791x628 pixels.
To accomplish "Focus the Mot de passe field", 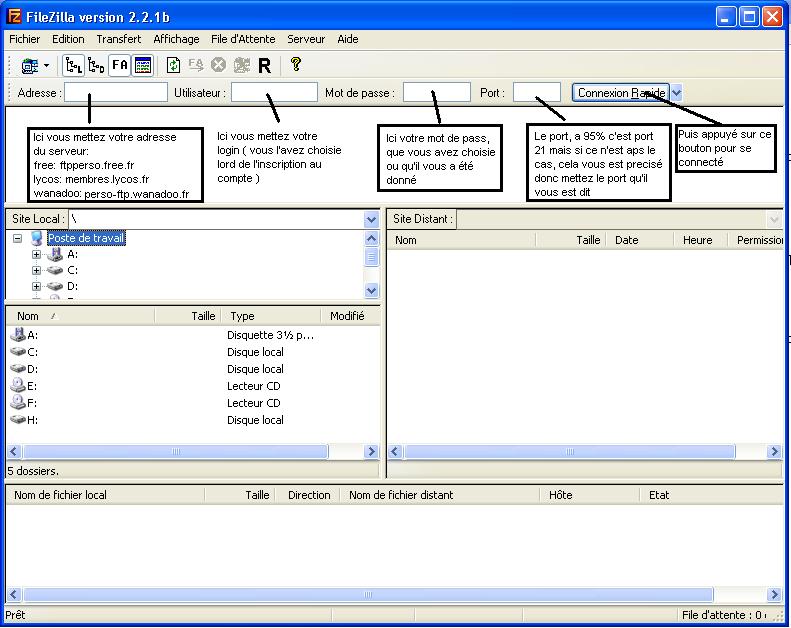I will click(x=437, y=93).
